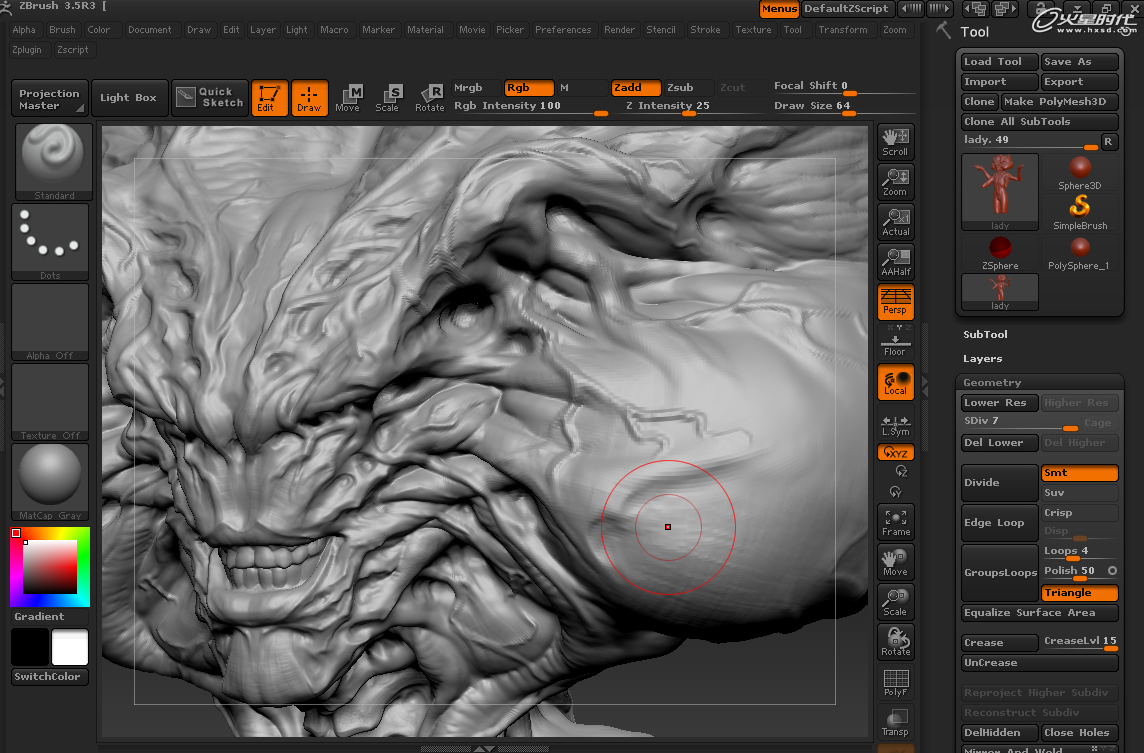Click the Light Box button
1144x753 pixels.
pos(128,98)
